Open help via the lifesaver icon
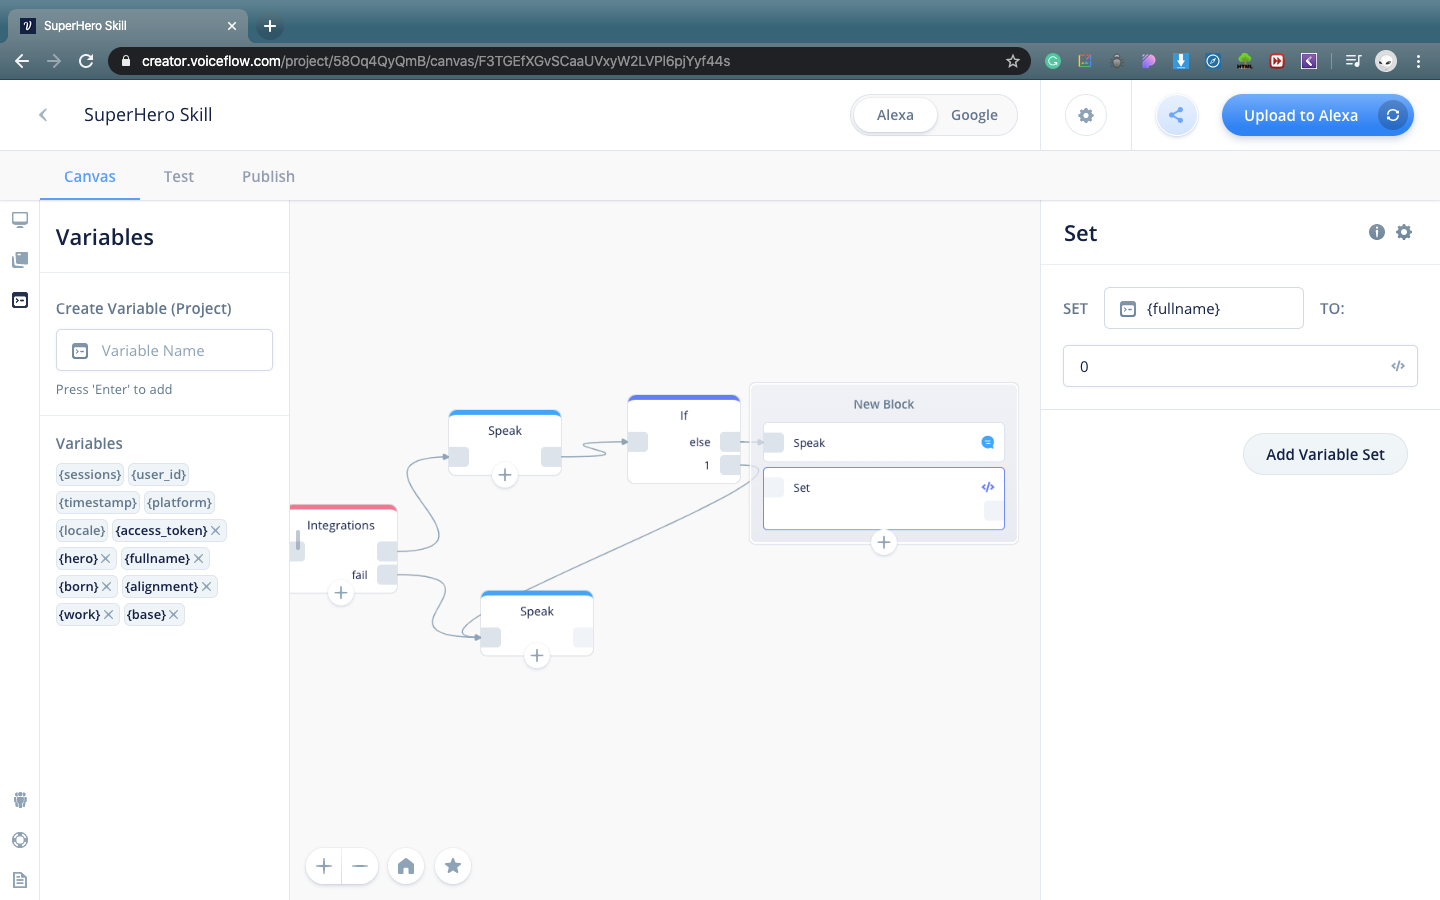1440x900 pixels. coord(19,840)
